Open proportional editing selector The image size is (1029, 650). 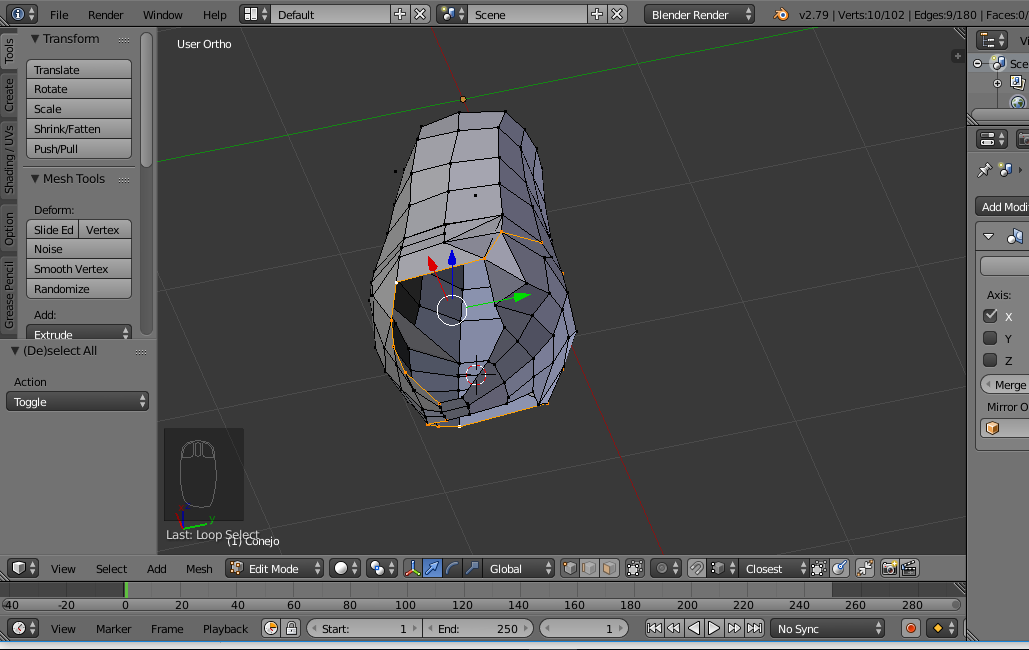coord(666,568)
